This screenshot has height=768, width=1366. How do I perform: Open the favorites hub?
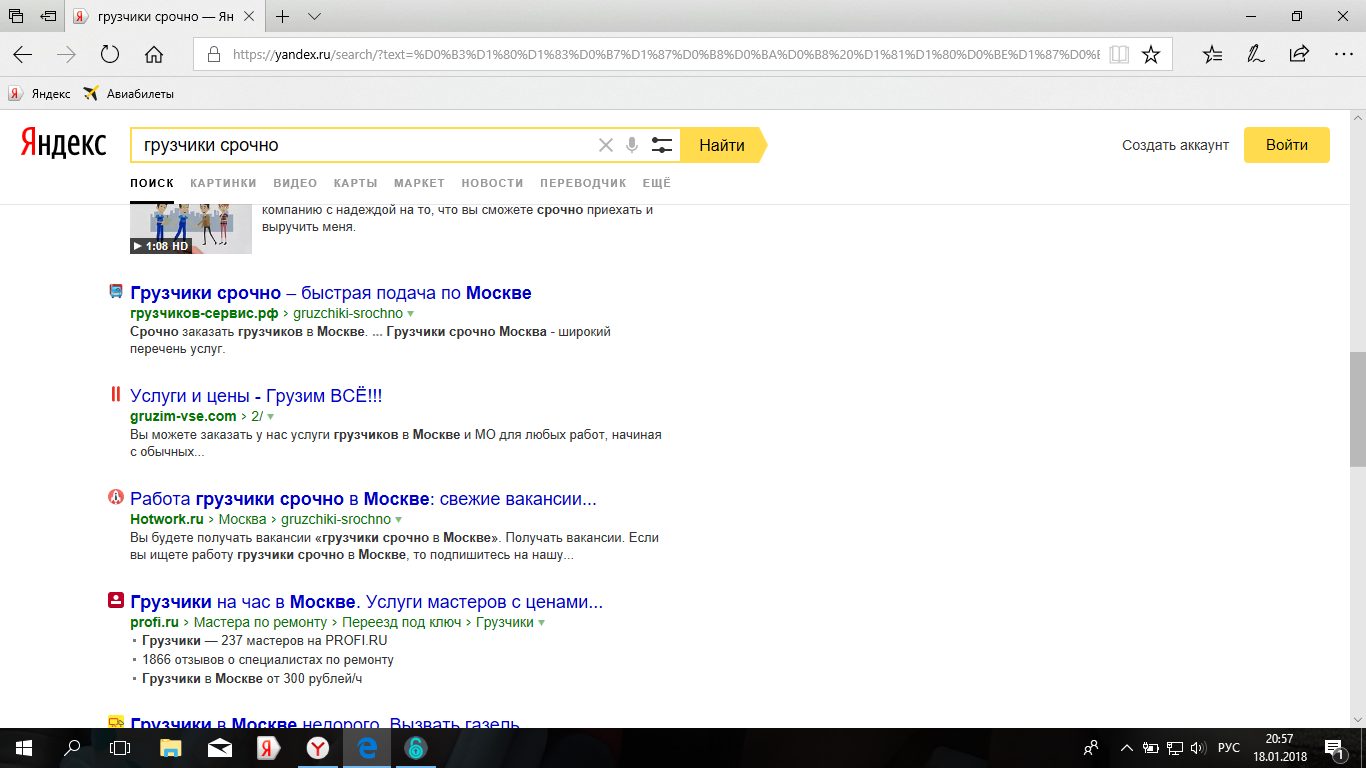tap(1212, 55)
